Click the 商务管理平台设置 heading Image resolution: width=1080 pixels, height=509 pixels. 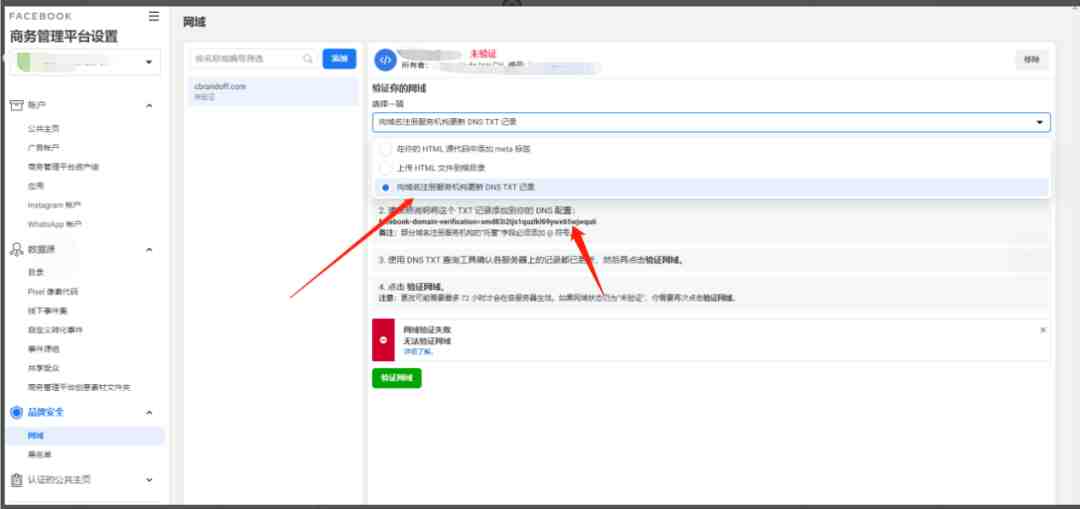[x=63, y=37]
